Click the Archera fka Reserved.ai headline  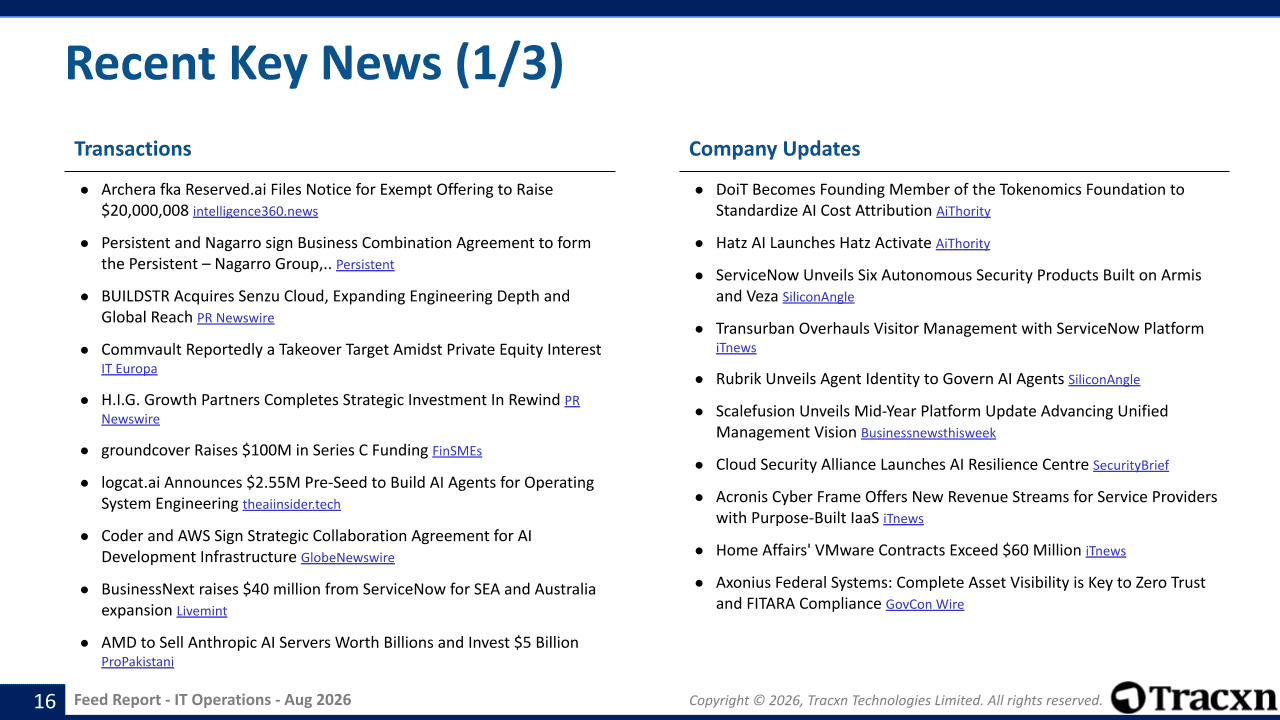pos(327,200)
